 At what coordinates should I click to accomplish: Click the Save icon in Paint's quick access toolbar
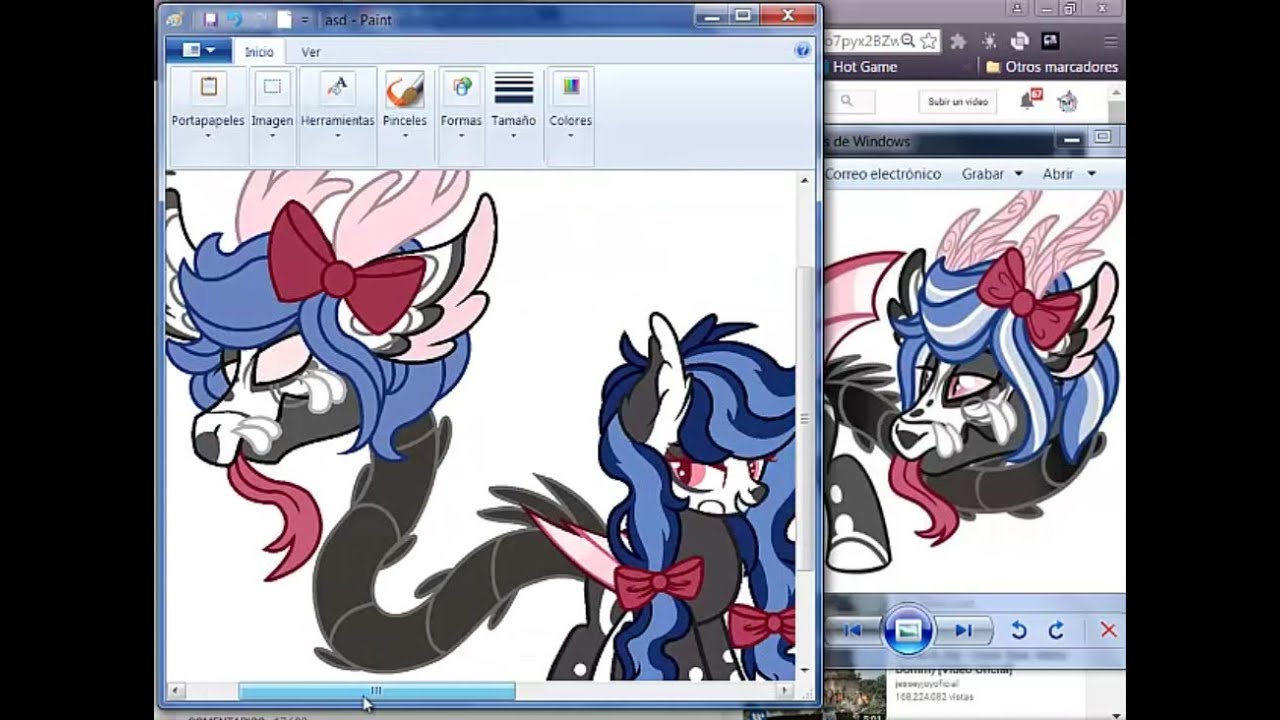pos(210,19)
